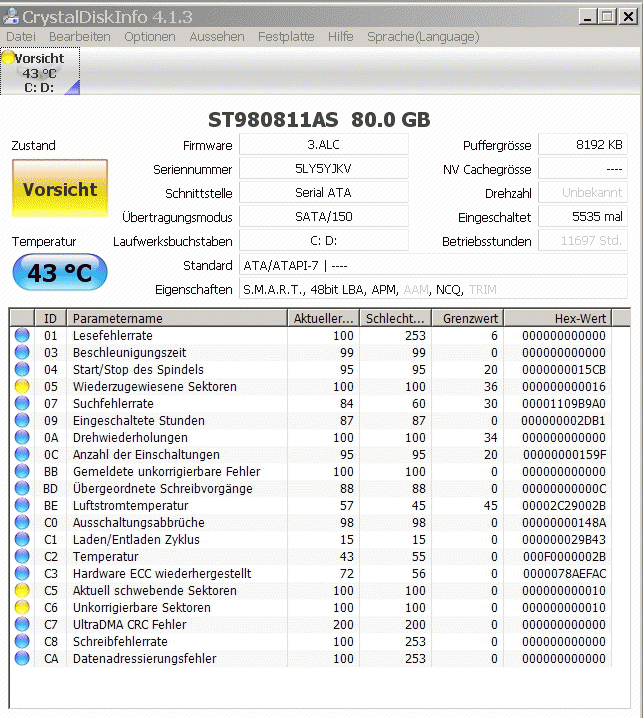Click the blue status dot for Suchfehlerrate

click(x=22, y=403)
